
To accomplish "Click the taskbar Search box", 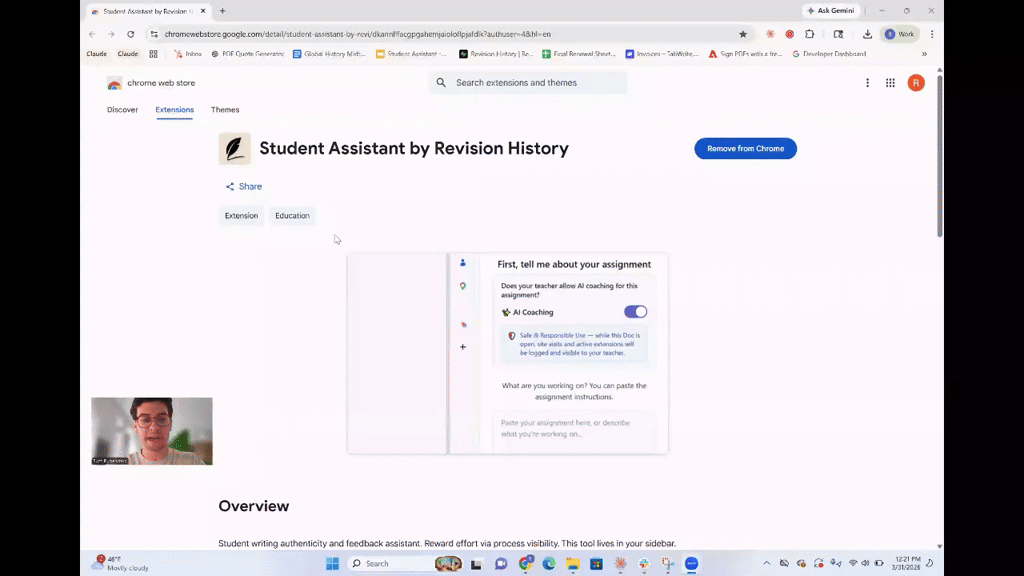I will point(405,563).
